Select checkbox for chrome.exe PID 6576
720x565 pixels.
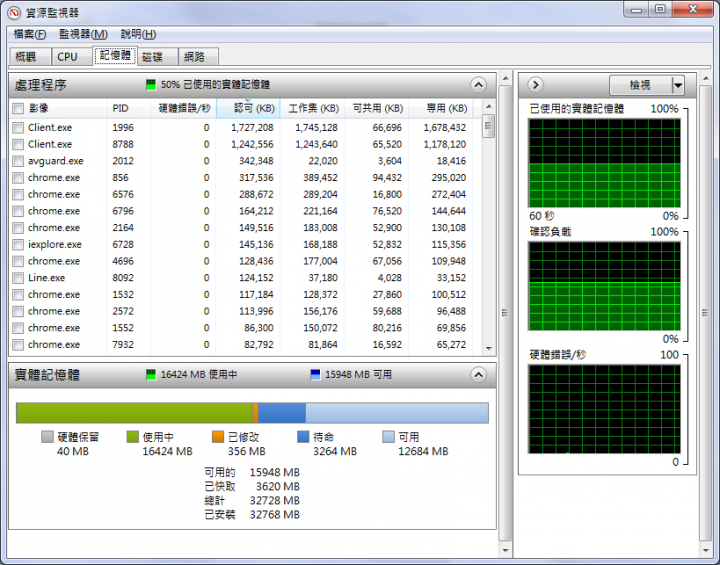(18, 195)
